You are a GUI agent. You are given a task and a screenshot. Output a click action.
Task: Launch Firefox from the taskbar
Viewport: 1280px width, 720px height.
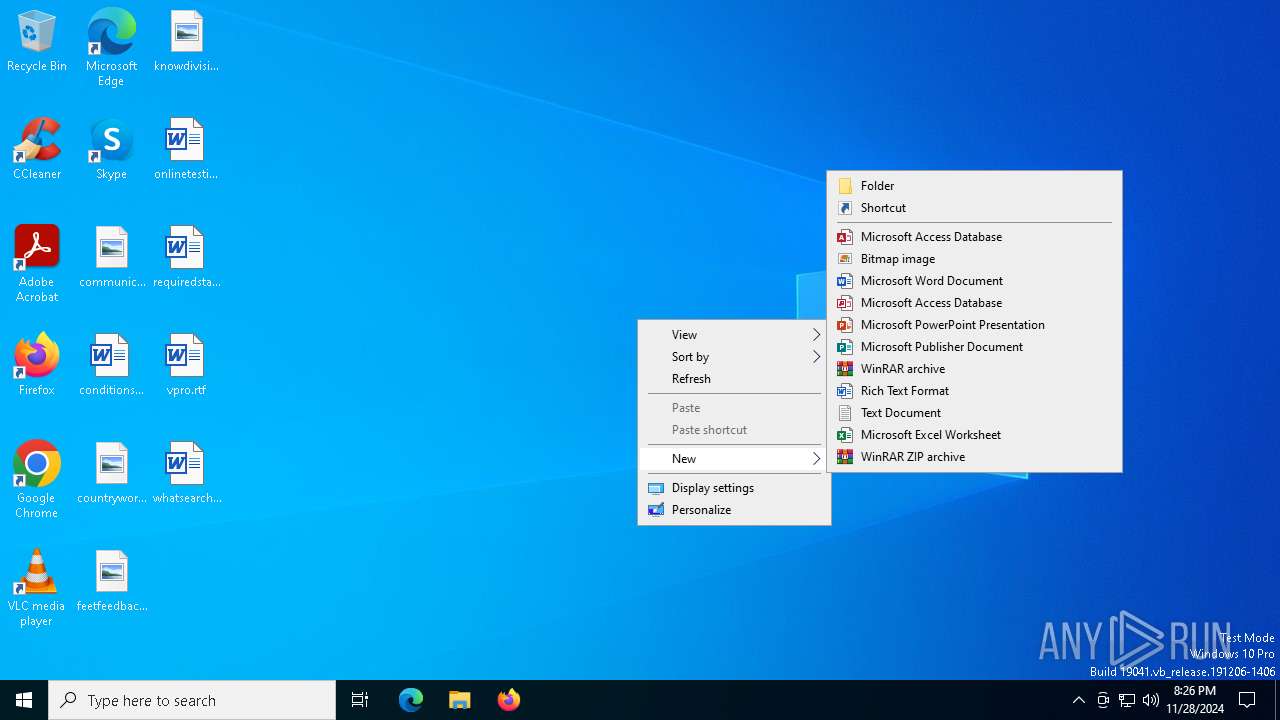(x=509, y=700)
